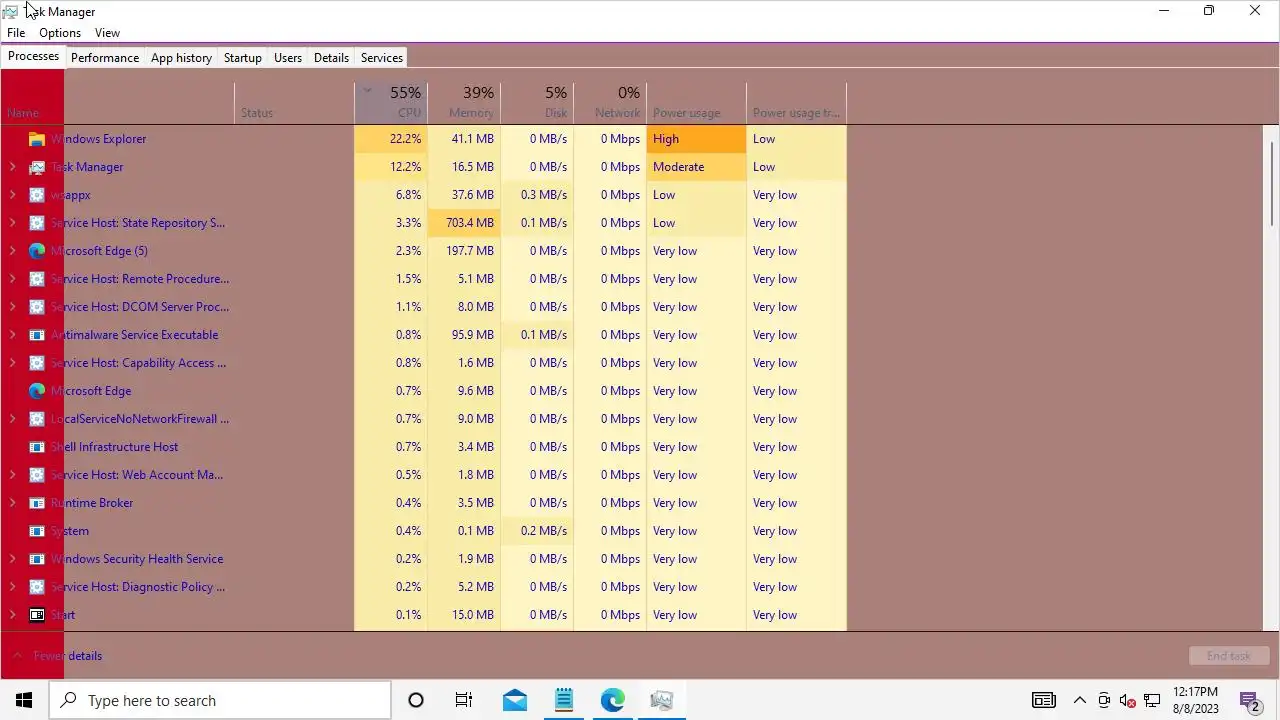
Task: Switch to the Services tab
Action: pos(382,58)
